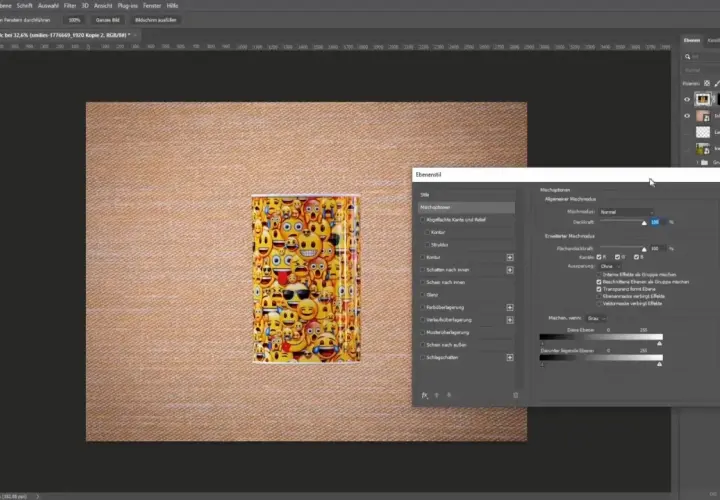Click Diese Ebene white point slider handle
This screenshot has width=720, height=500.
point(659,343)
